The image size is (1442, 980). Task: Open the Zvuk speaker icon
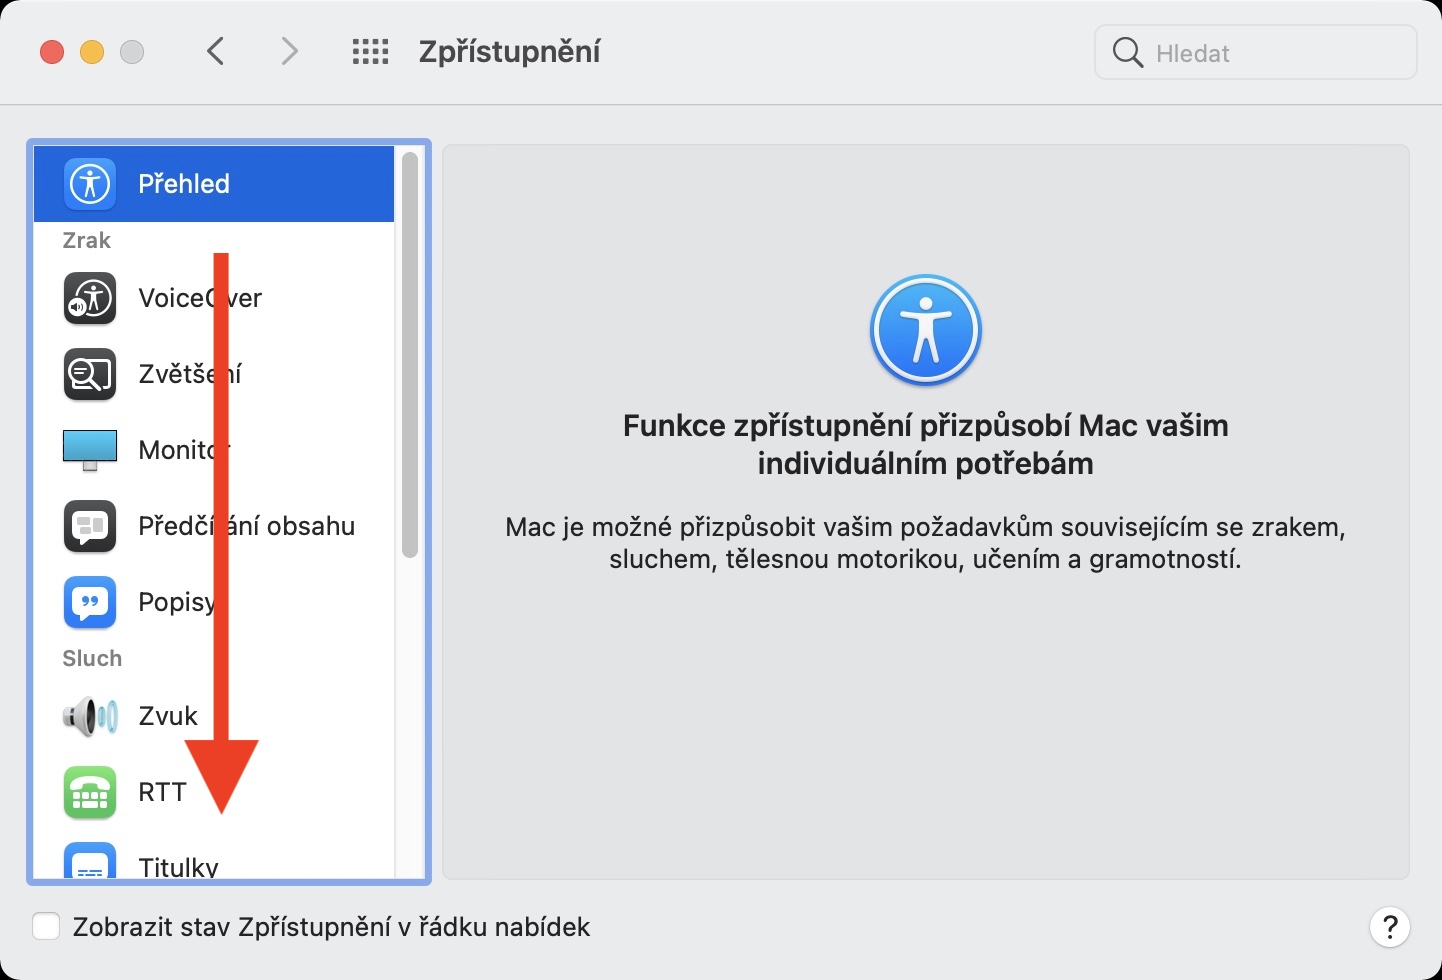(90, 716)
